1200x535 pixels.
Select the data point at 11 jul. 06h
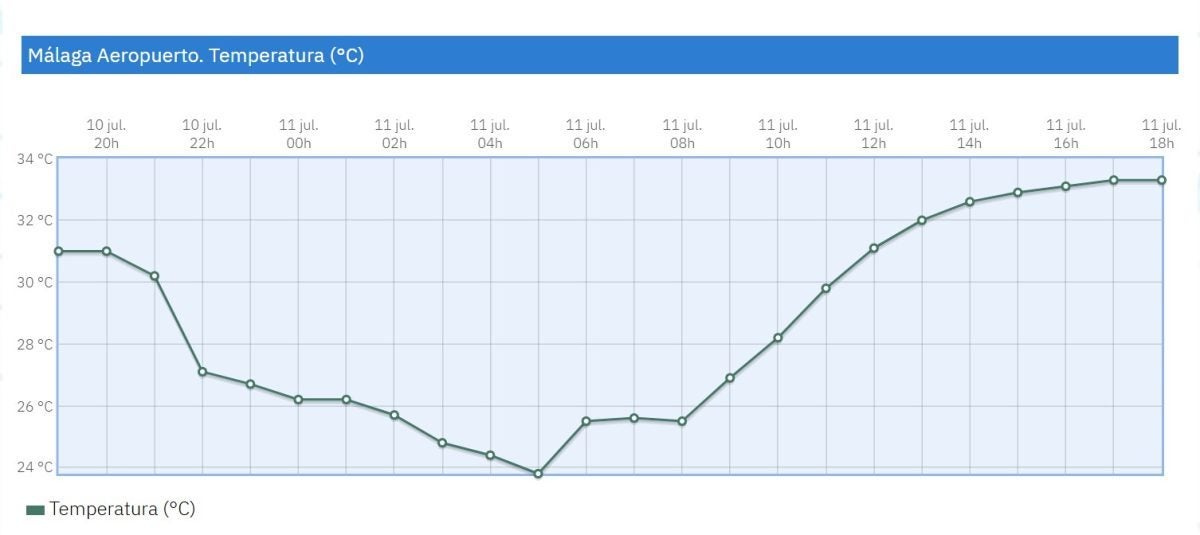click(586, 421)
